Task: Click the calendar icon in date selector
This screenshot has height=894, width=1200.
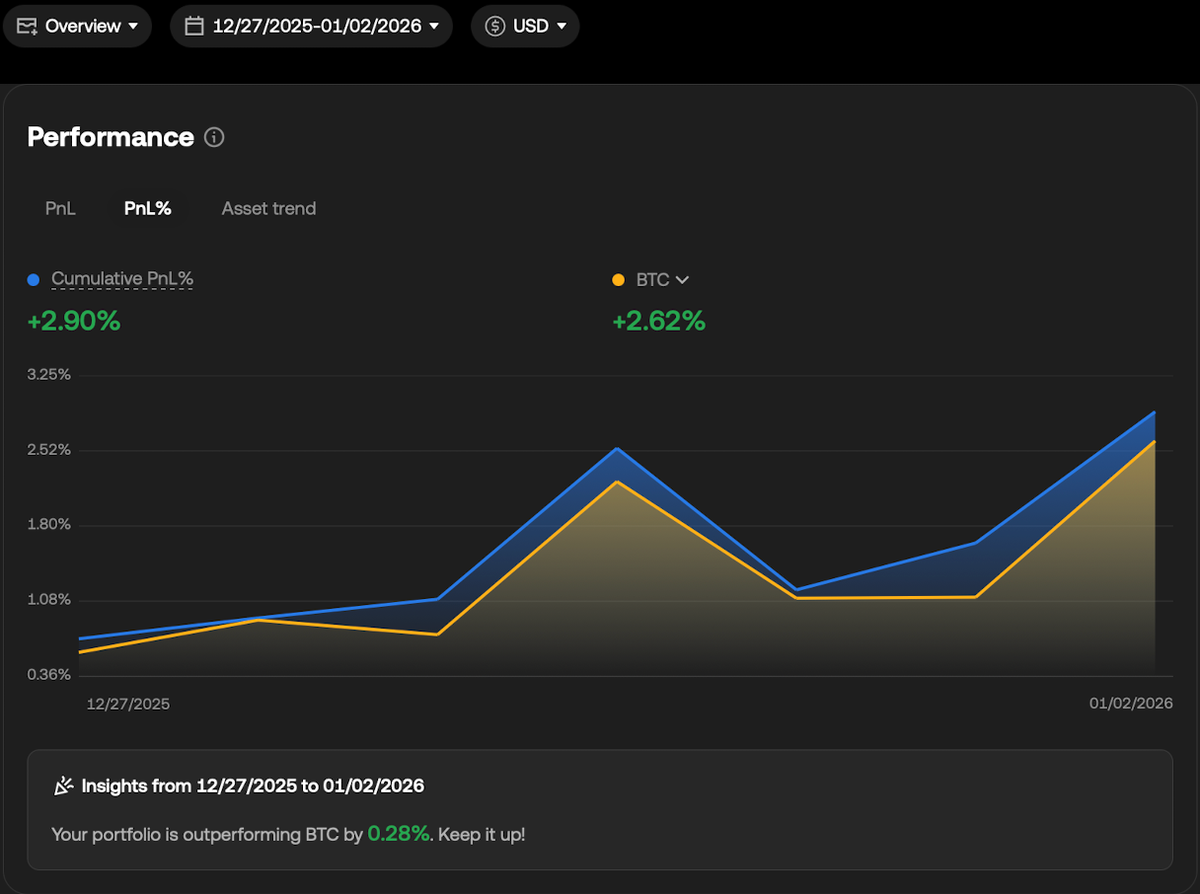Action: 195,26
